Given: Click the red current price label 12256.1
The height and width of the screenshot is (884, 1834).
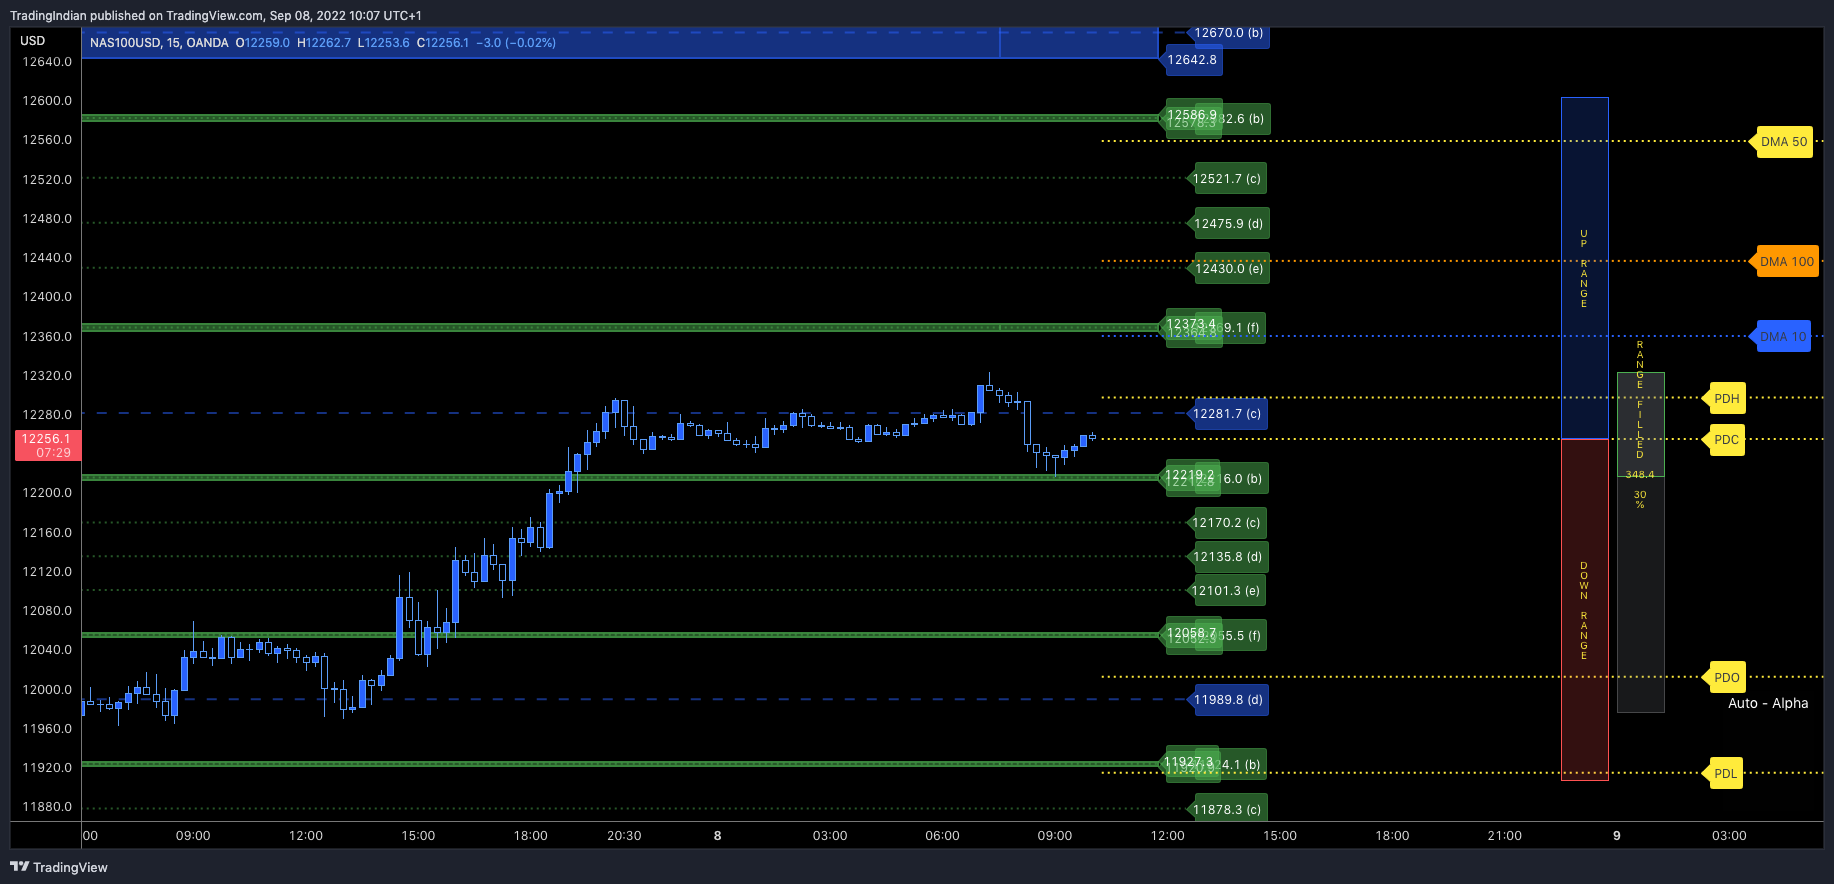Looking at the screenshot, I should point(47,446).
